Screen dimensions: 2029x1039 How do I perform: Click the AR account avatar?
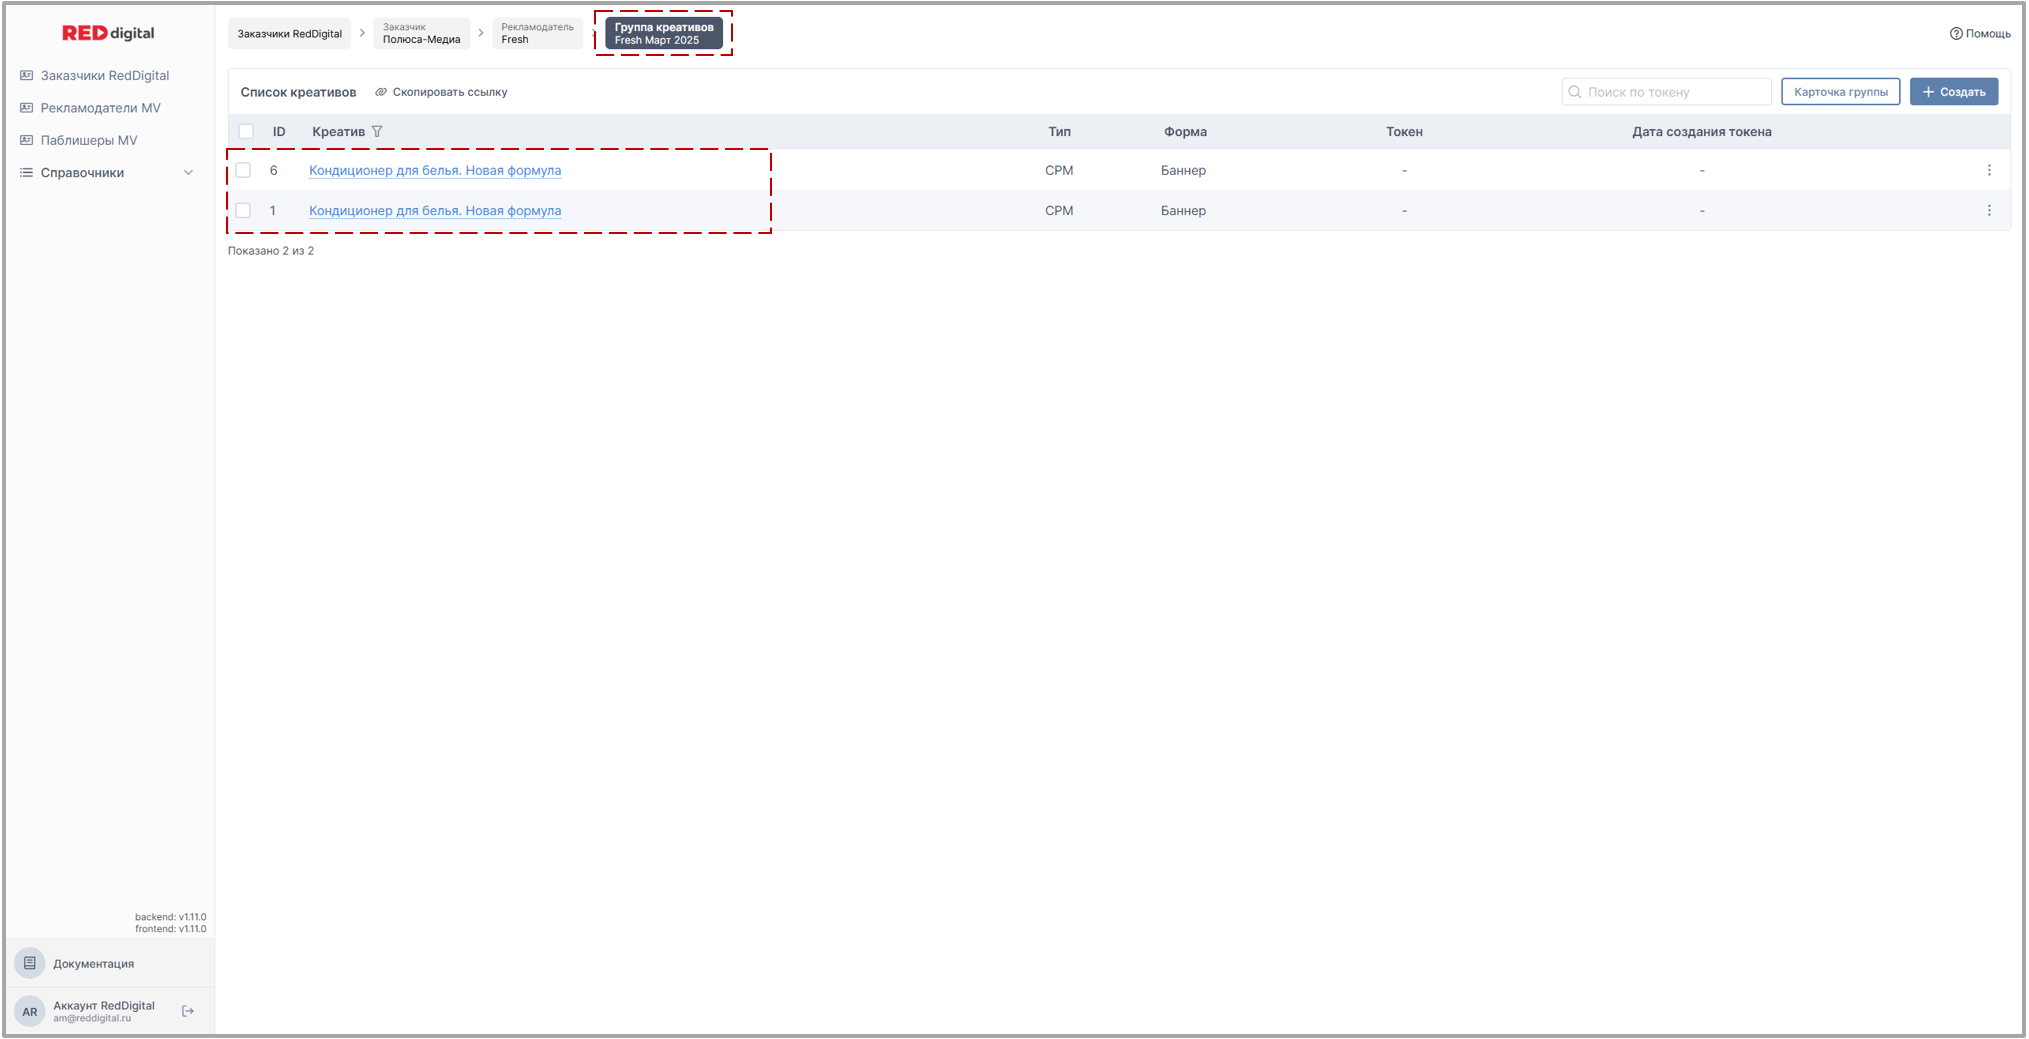click(30, 1011)
